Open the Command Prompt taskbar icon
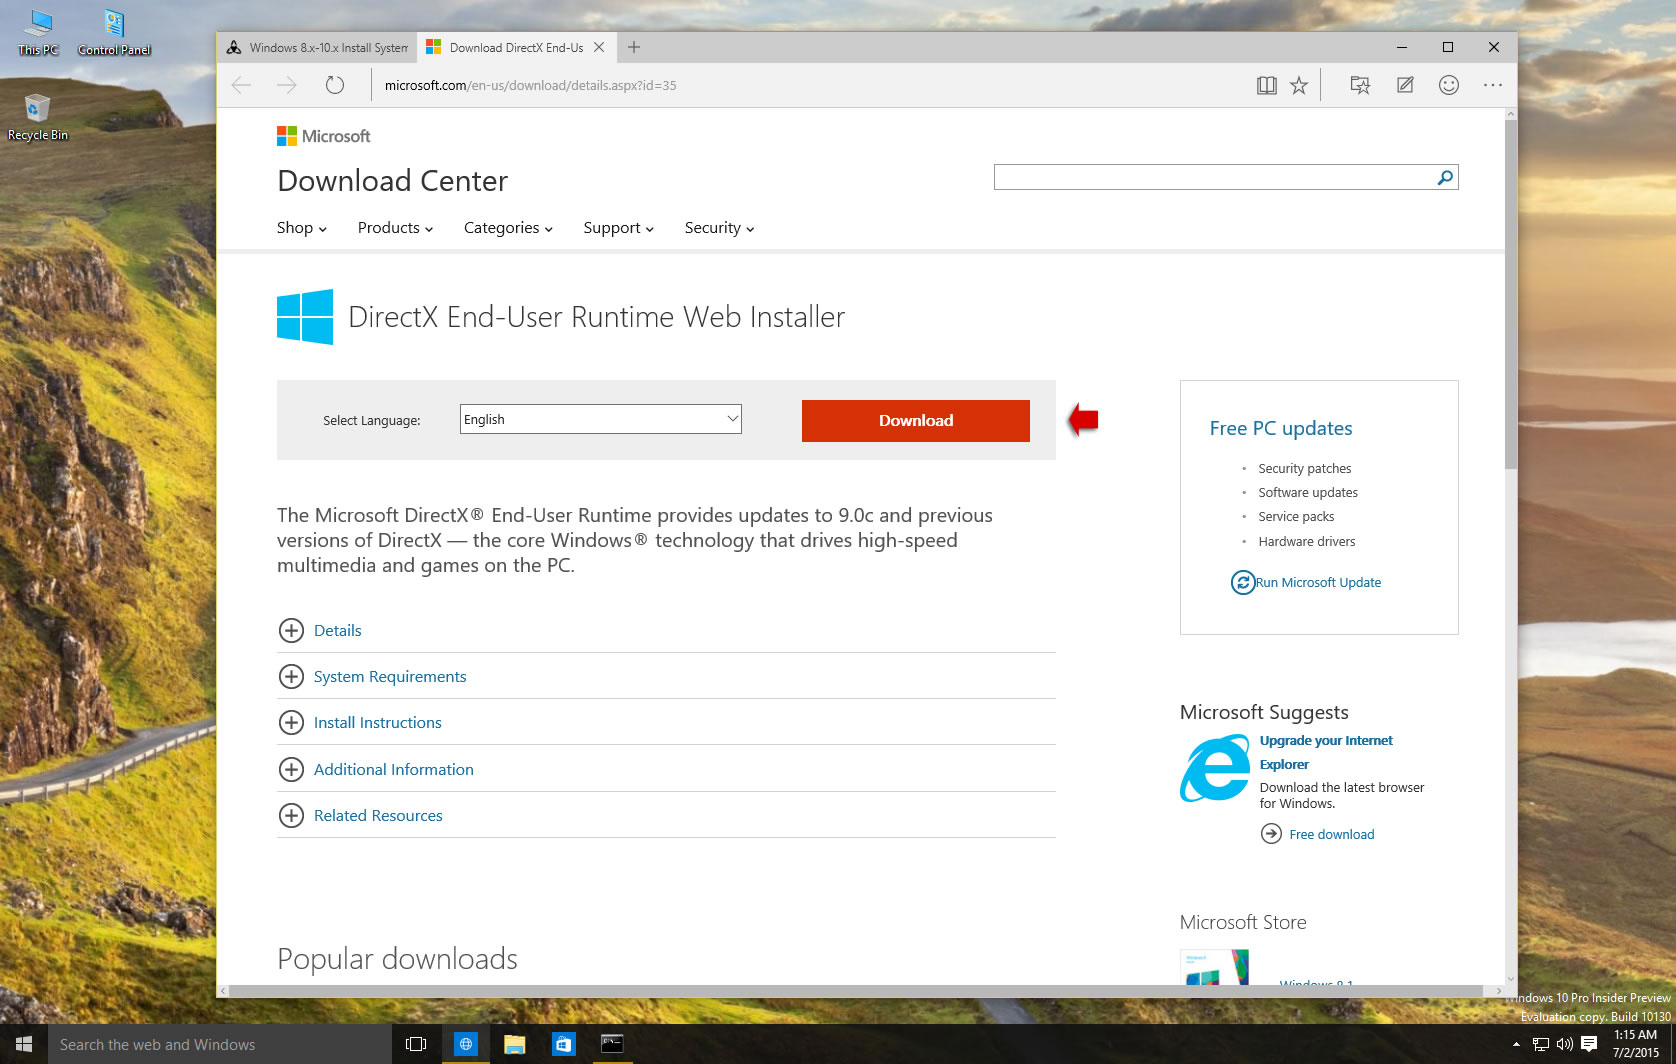 (612, 1044)
